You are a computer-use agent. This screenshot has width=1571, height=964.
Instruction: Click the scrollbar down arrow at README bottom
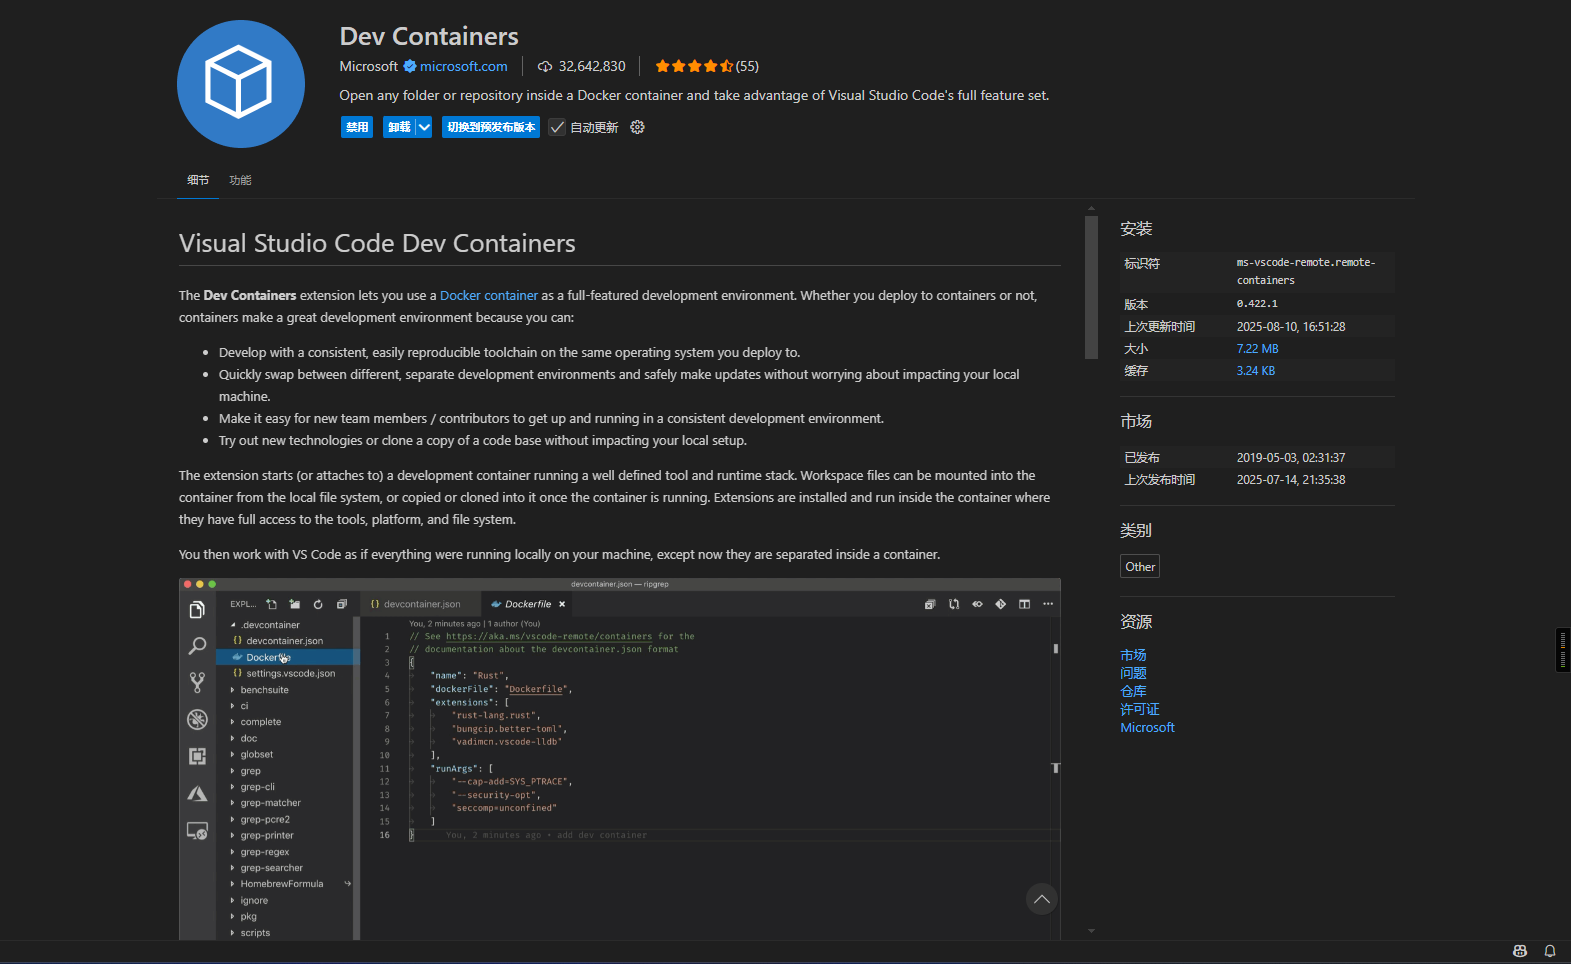point(1091,931)
